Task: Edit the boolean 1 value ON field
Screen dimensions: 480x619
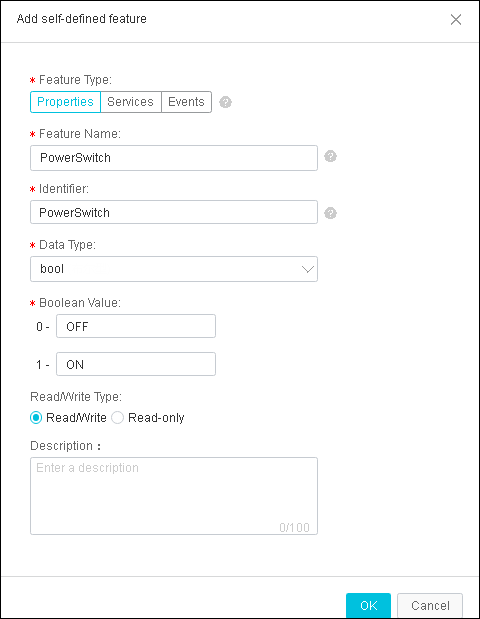Action: point(136,364)
